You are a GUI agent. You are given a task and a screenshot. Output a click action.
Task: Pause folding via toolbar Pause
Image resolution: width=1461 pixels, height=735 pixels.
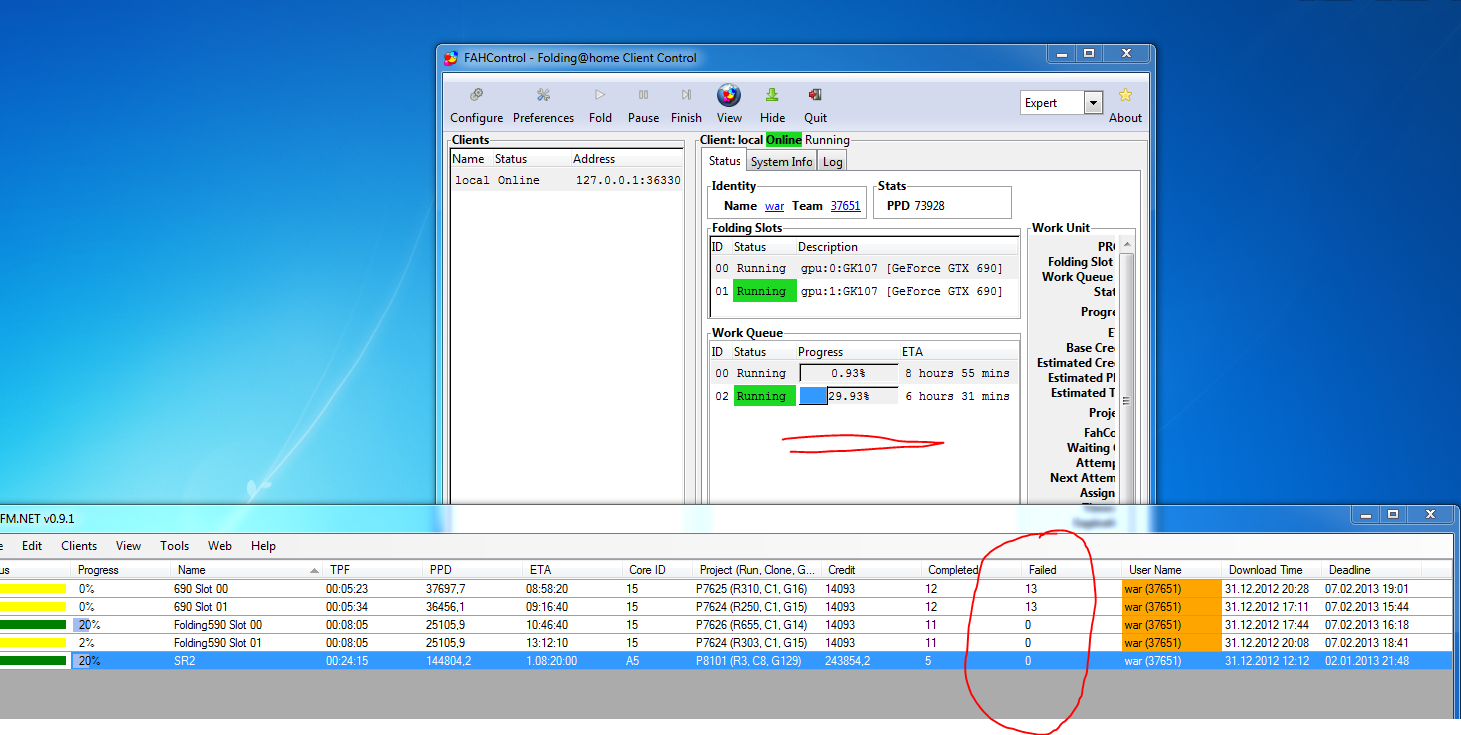pyautogui.click(x=643, y=105)
